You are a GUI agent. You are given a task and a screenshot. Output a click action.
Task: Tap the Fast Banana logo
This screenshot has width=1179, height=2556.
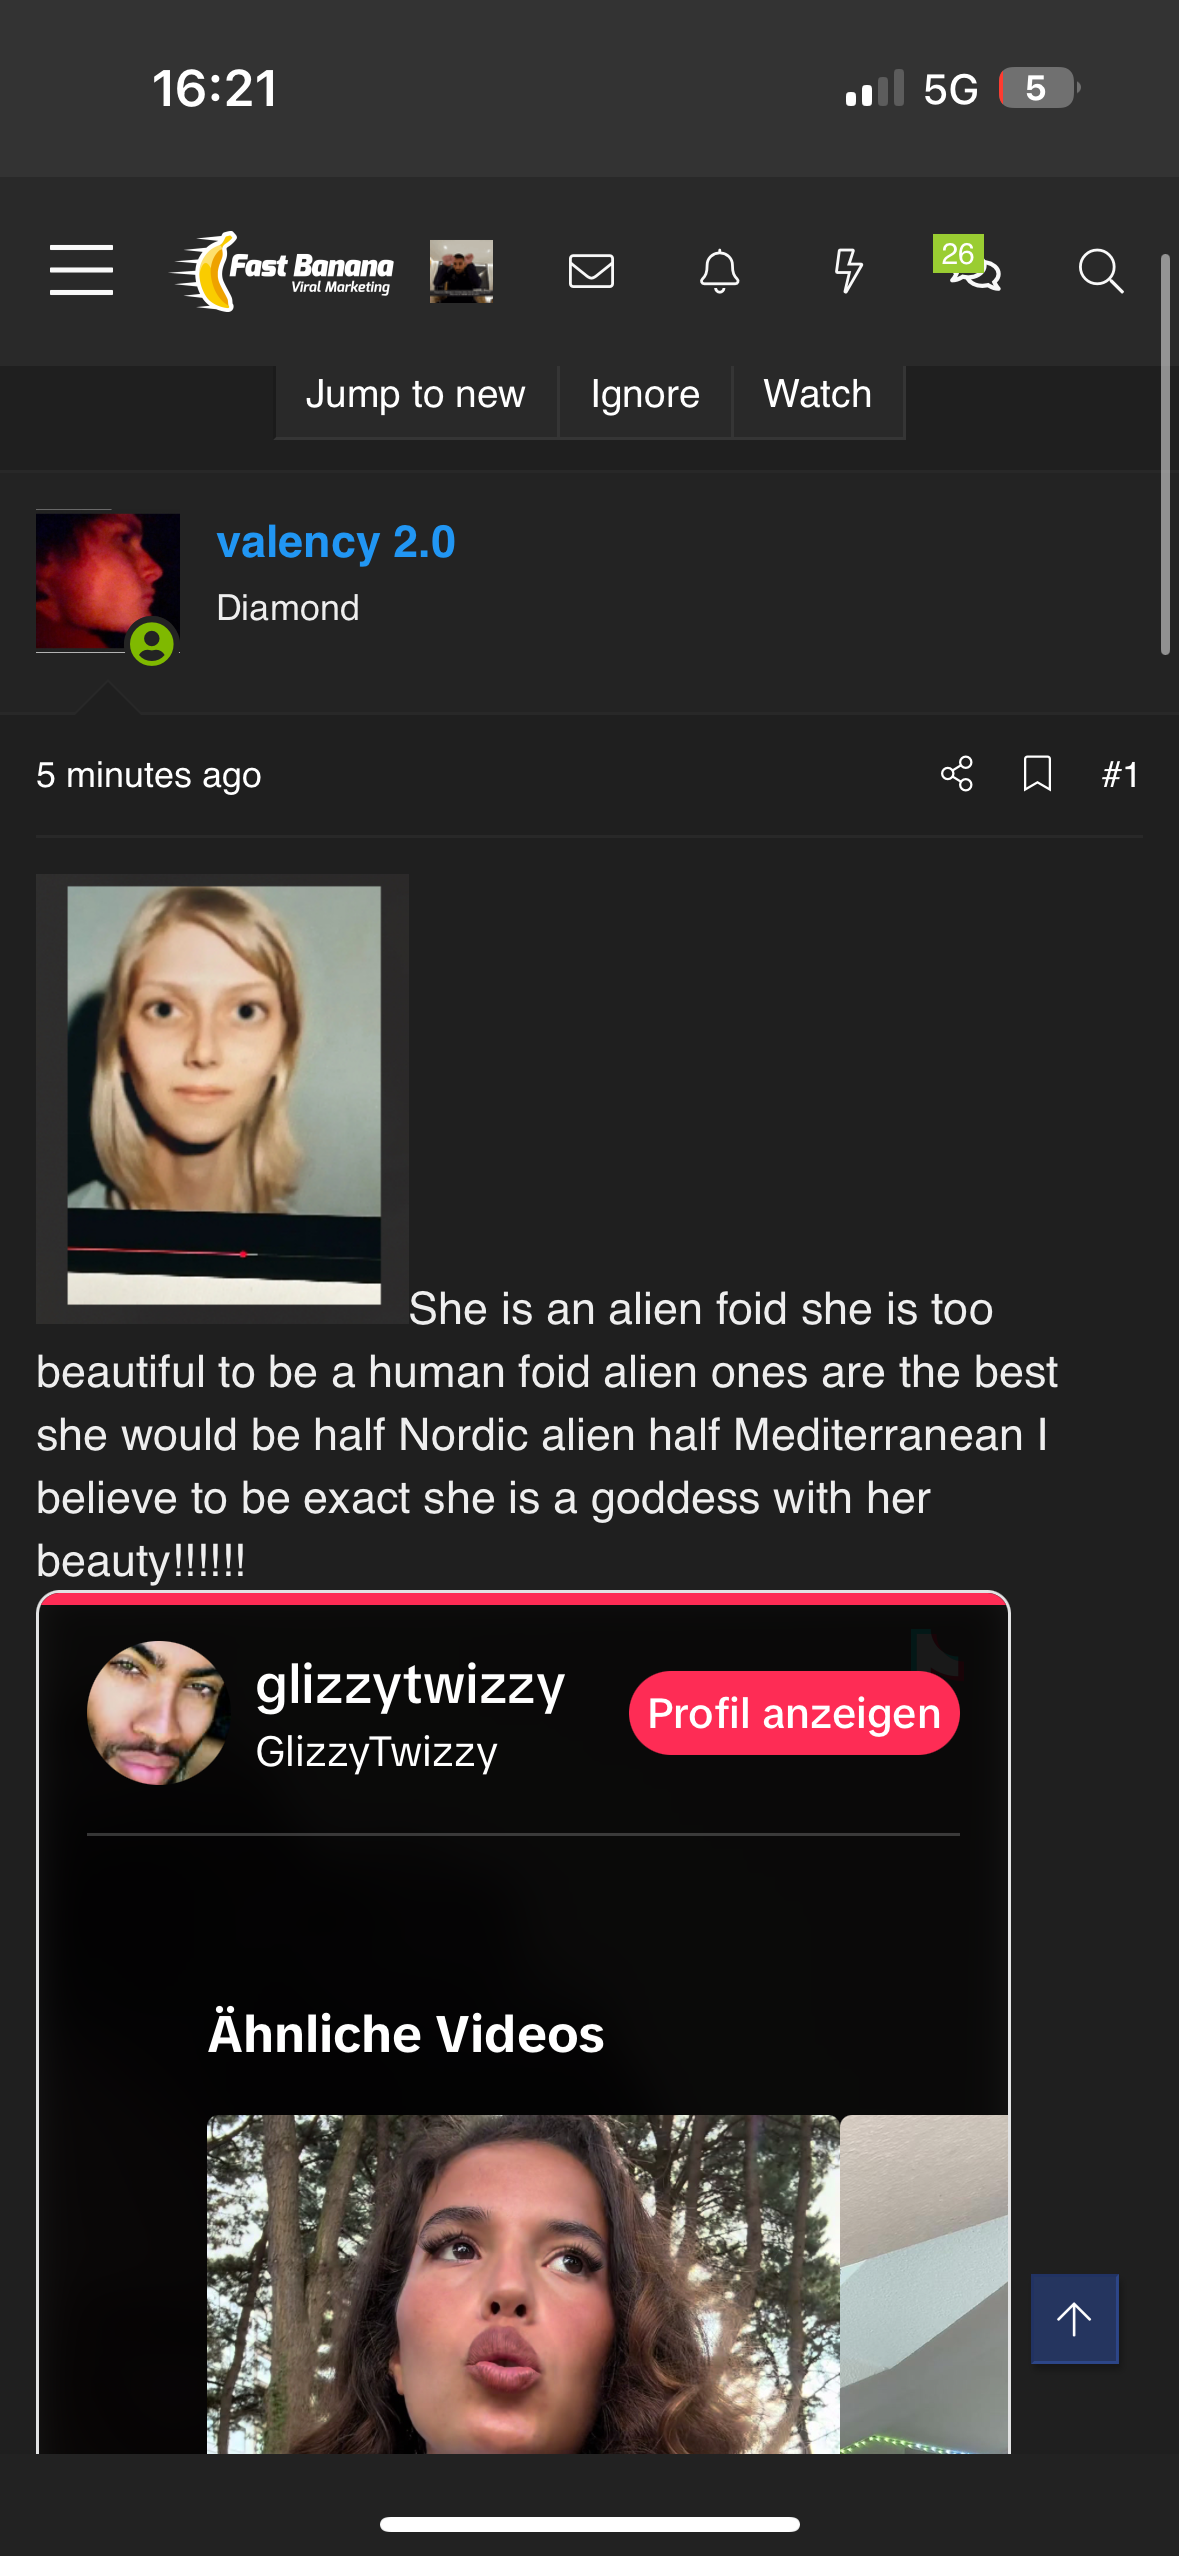coord(283,271)
